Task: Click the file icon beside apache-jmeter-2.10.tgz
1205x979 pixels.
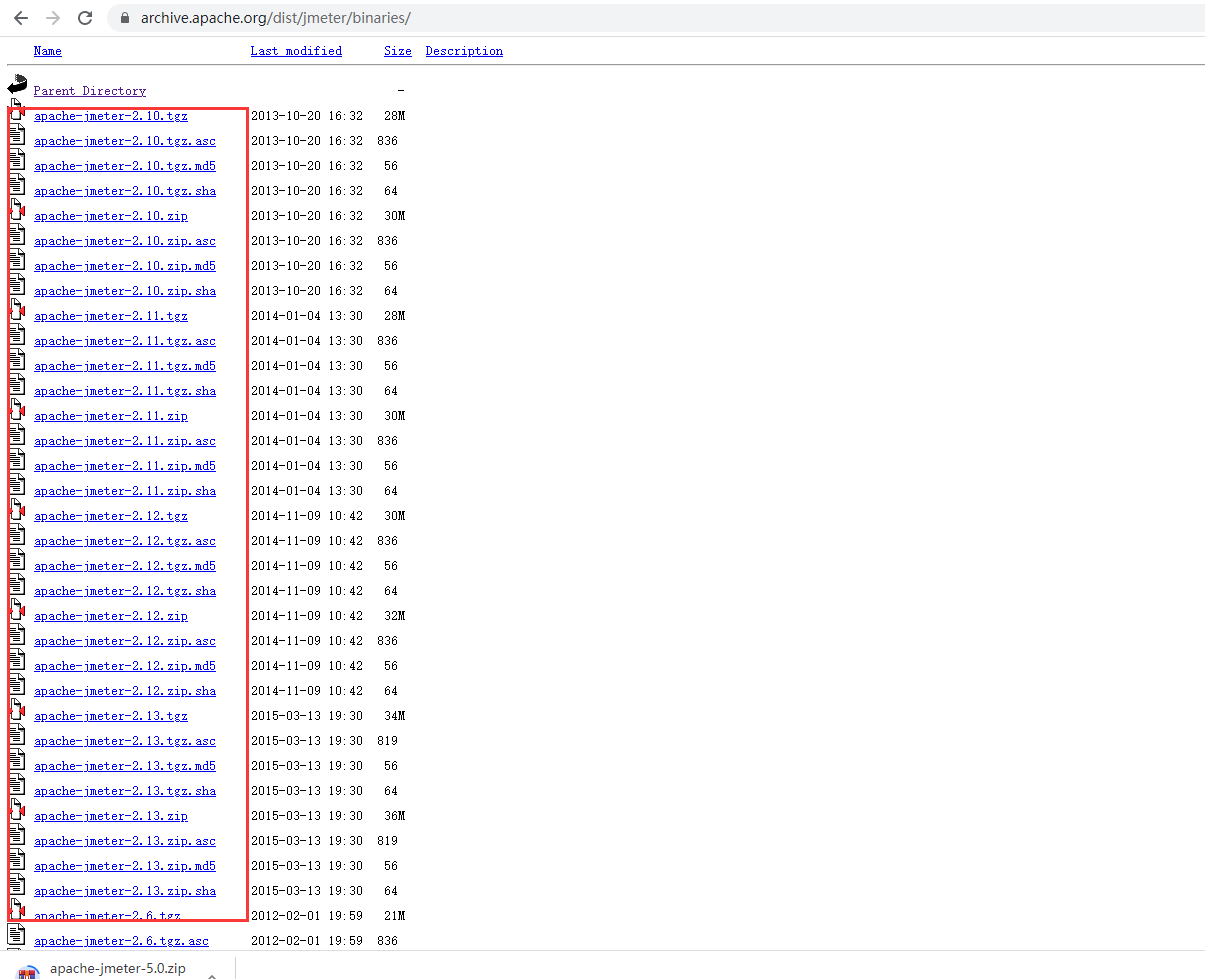Action: pyautogui.click(x=16, y=112)
